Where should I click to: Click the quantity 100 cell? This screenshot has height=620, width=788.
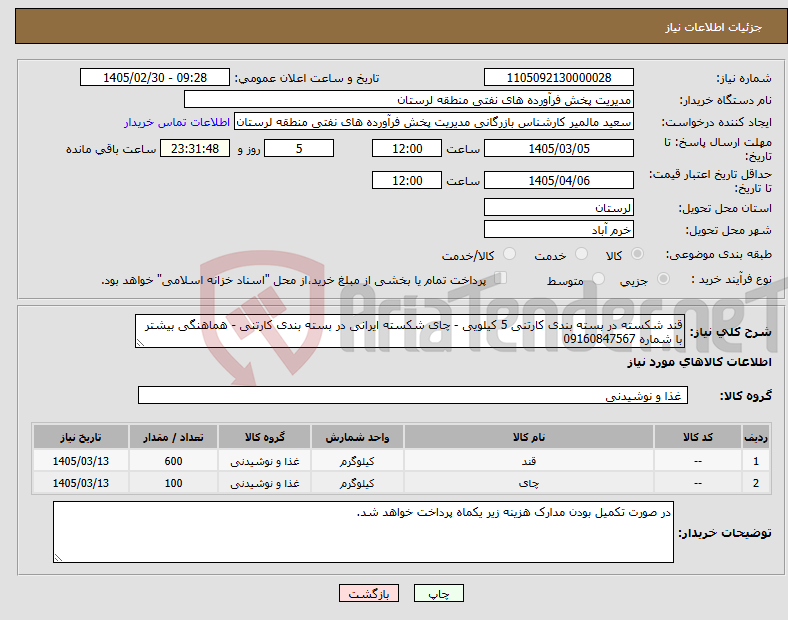point(173,483)
